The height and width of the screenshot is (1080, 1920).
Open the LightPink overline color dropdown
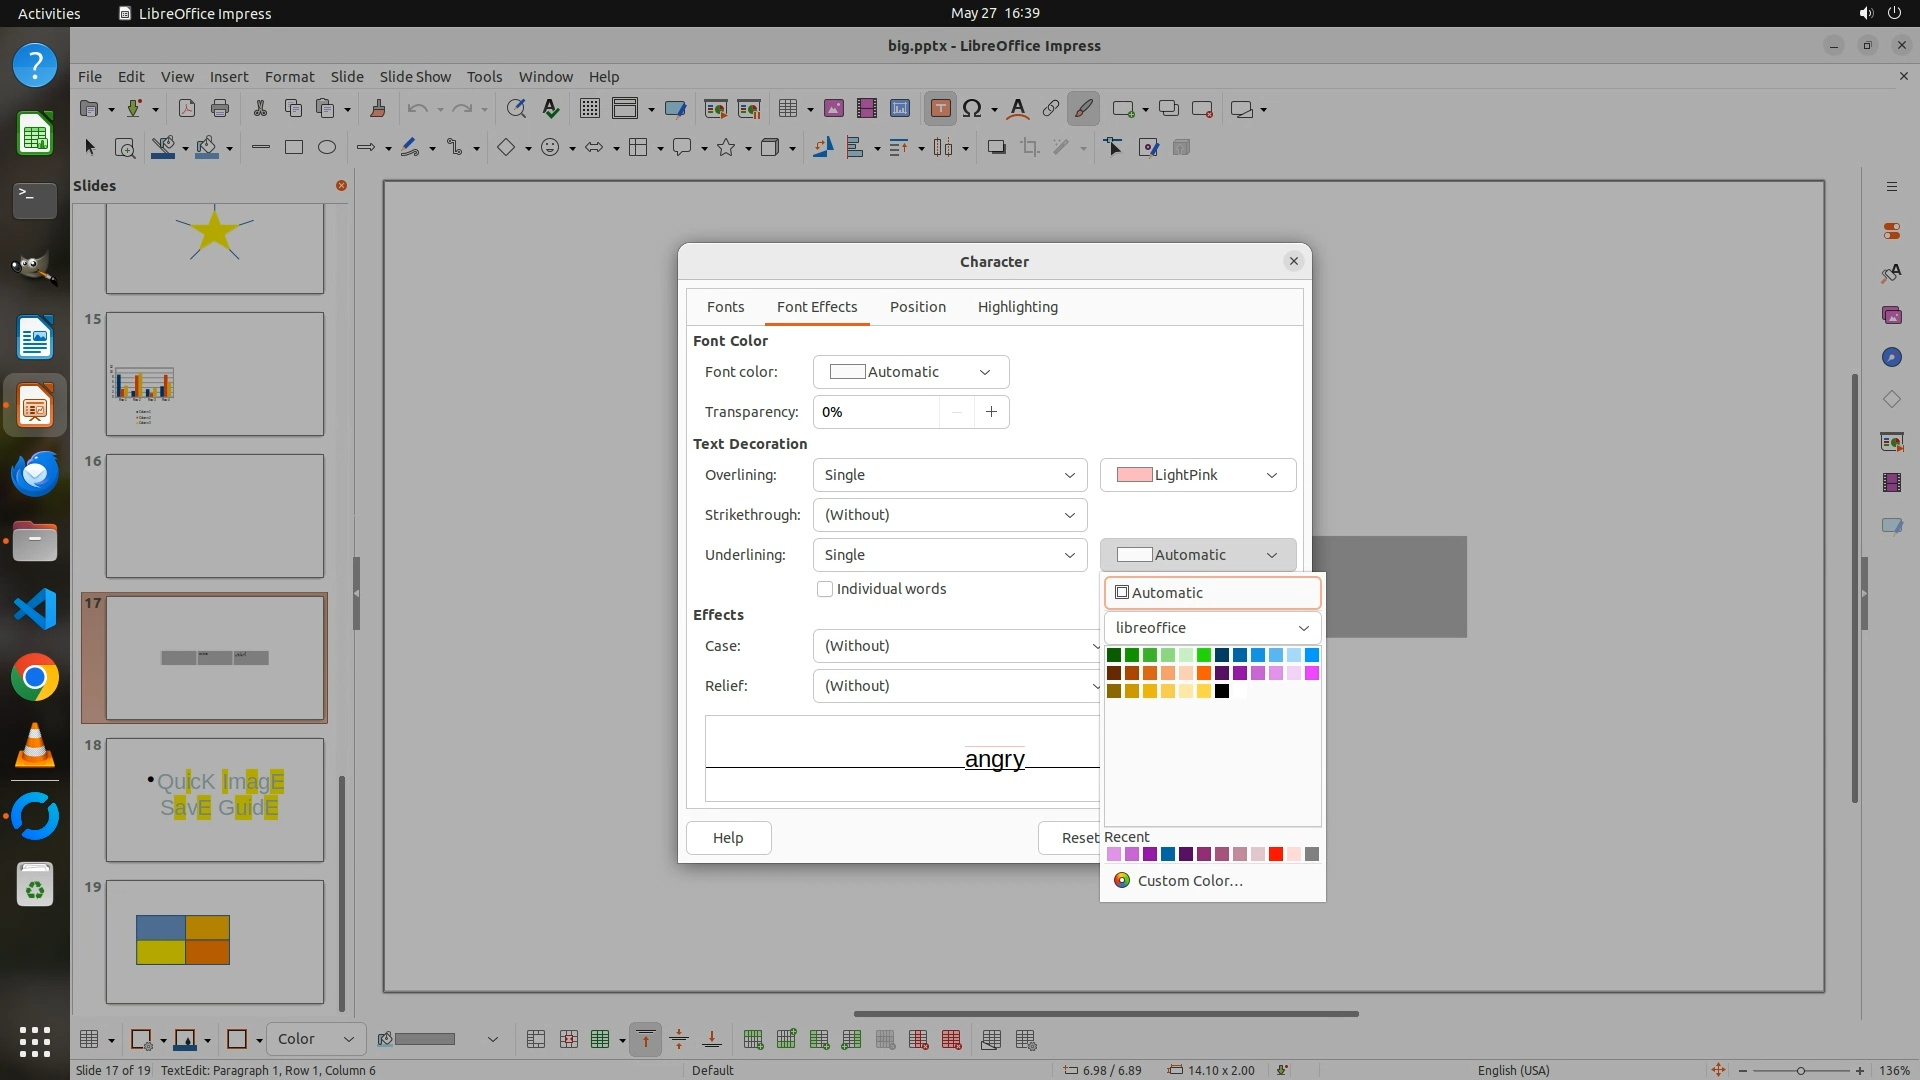(x=1197, y=475)
